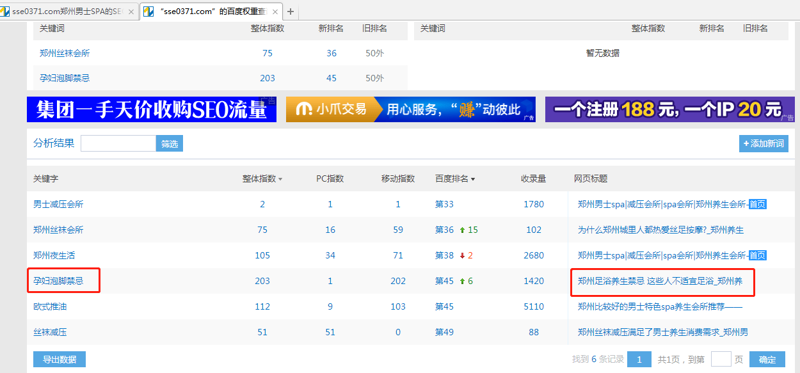800x373 pixels.
Task: Open page title 郑州丝袜减压满足了男士养生消费需求
Action: [663, 332]
